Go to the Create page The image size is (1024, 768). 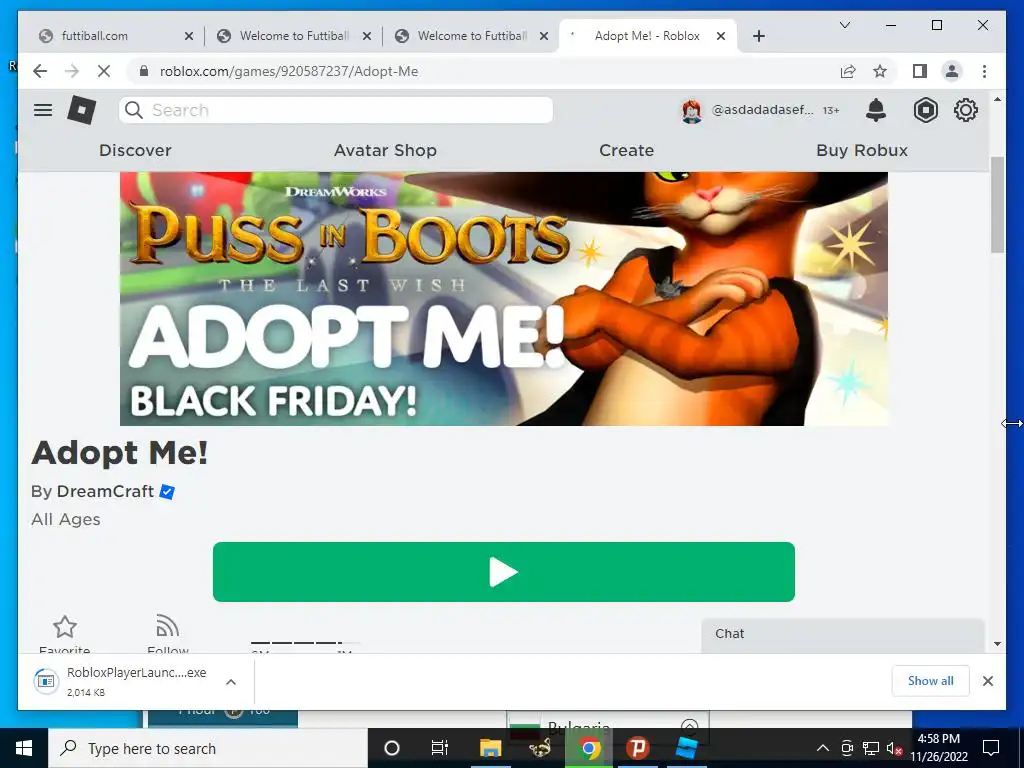626,150
